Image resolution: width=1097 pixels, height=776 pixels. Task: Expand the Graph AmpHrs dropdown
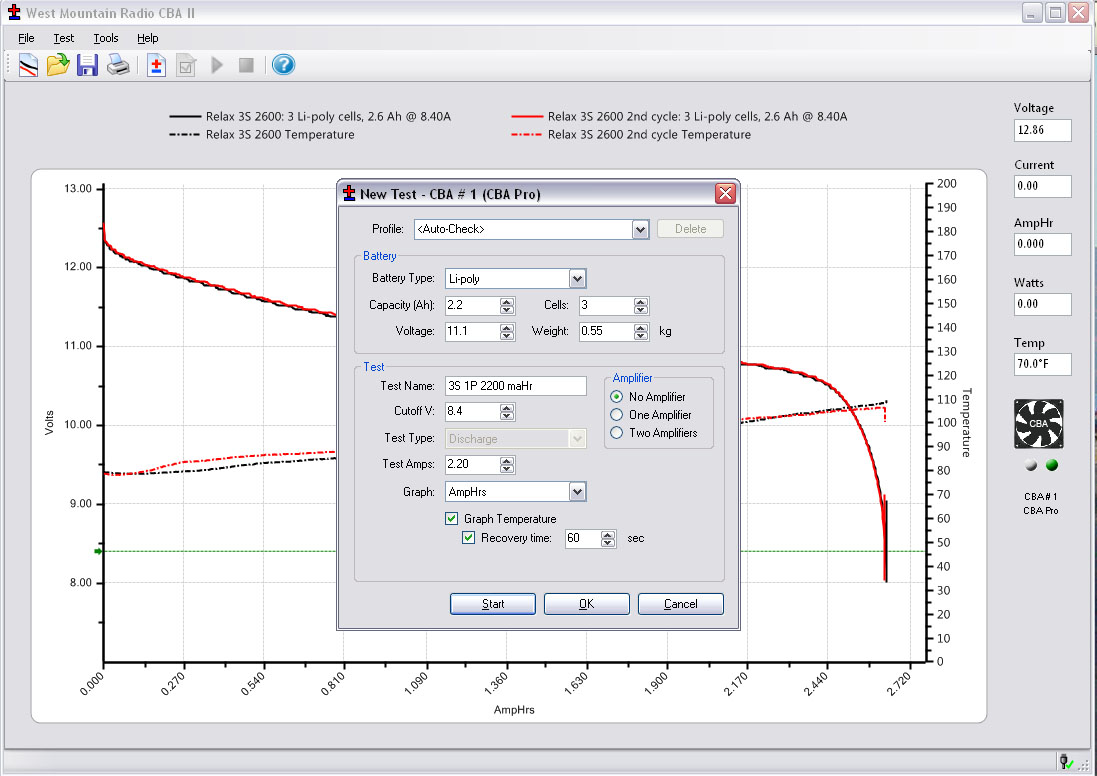[577, 492]
